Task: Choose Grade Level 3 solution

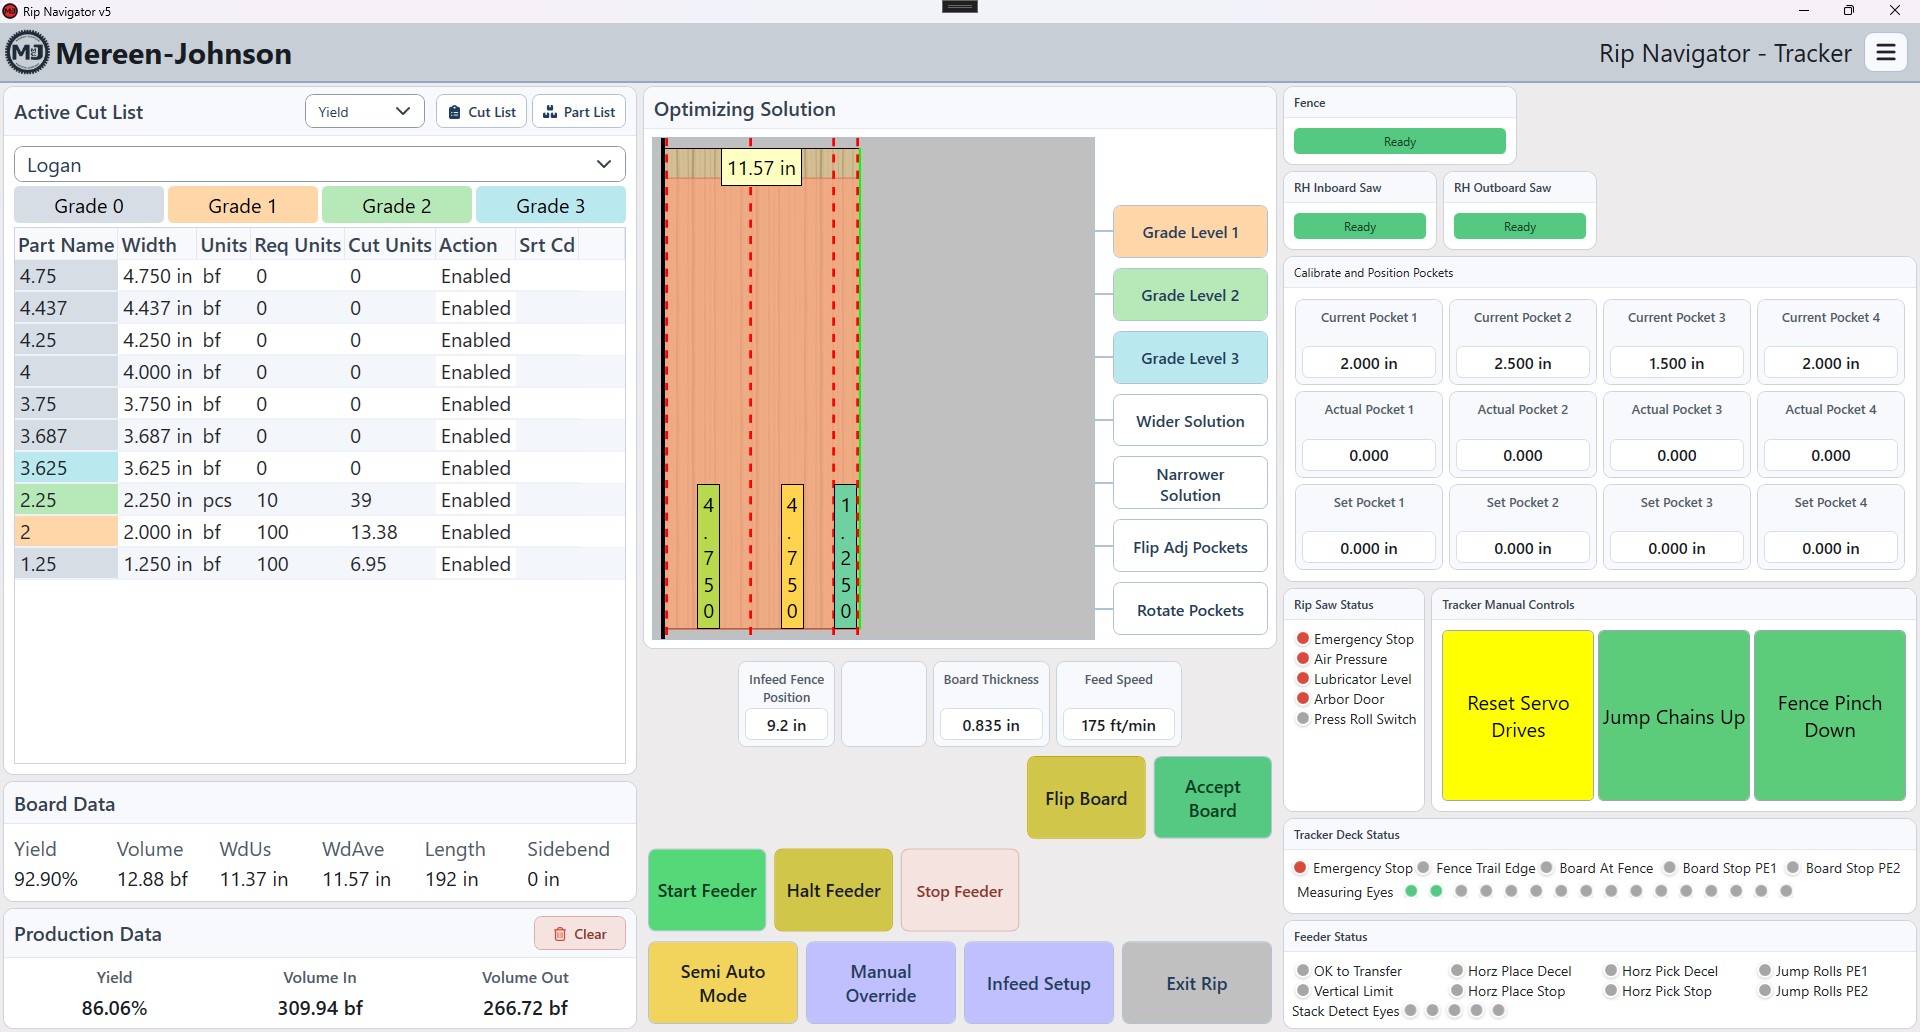Action: pyautogui.click(x=1190, y=358)
